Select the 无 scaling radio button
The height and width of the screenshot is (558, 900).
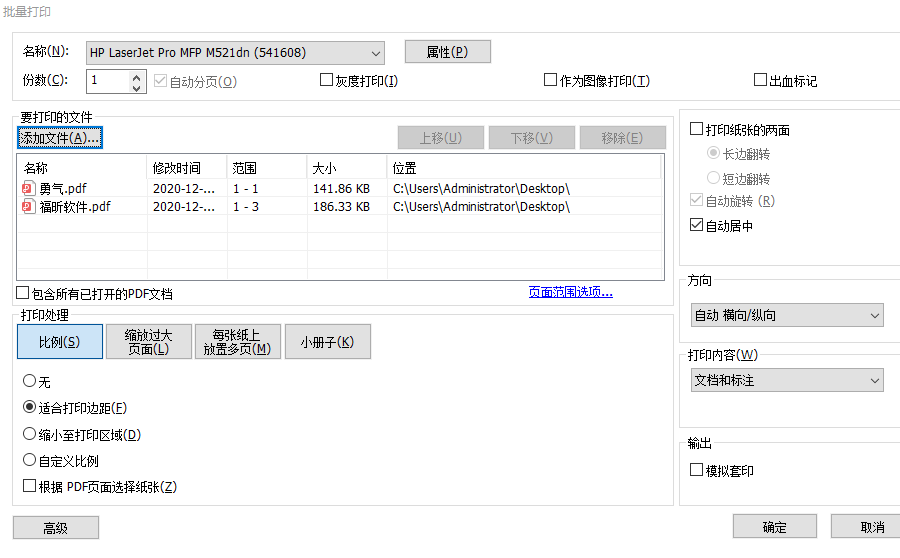point(29,381)
